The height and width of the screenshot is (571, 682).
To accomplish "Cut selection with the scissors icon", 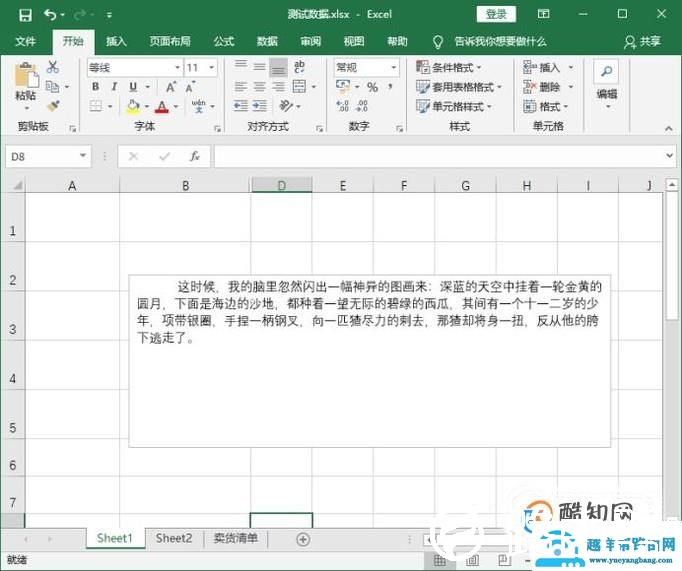I will coord(53,67).
